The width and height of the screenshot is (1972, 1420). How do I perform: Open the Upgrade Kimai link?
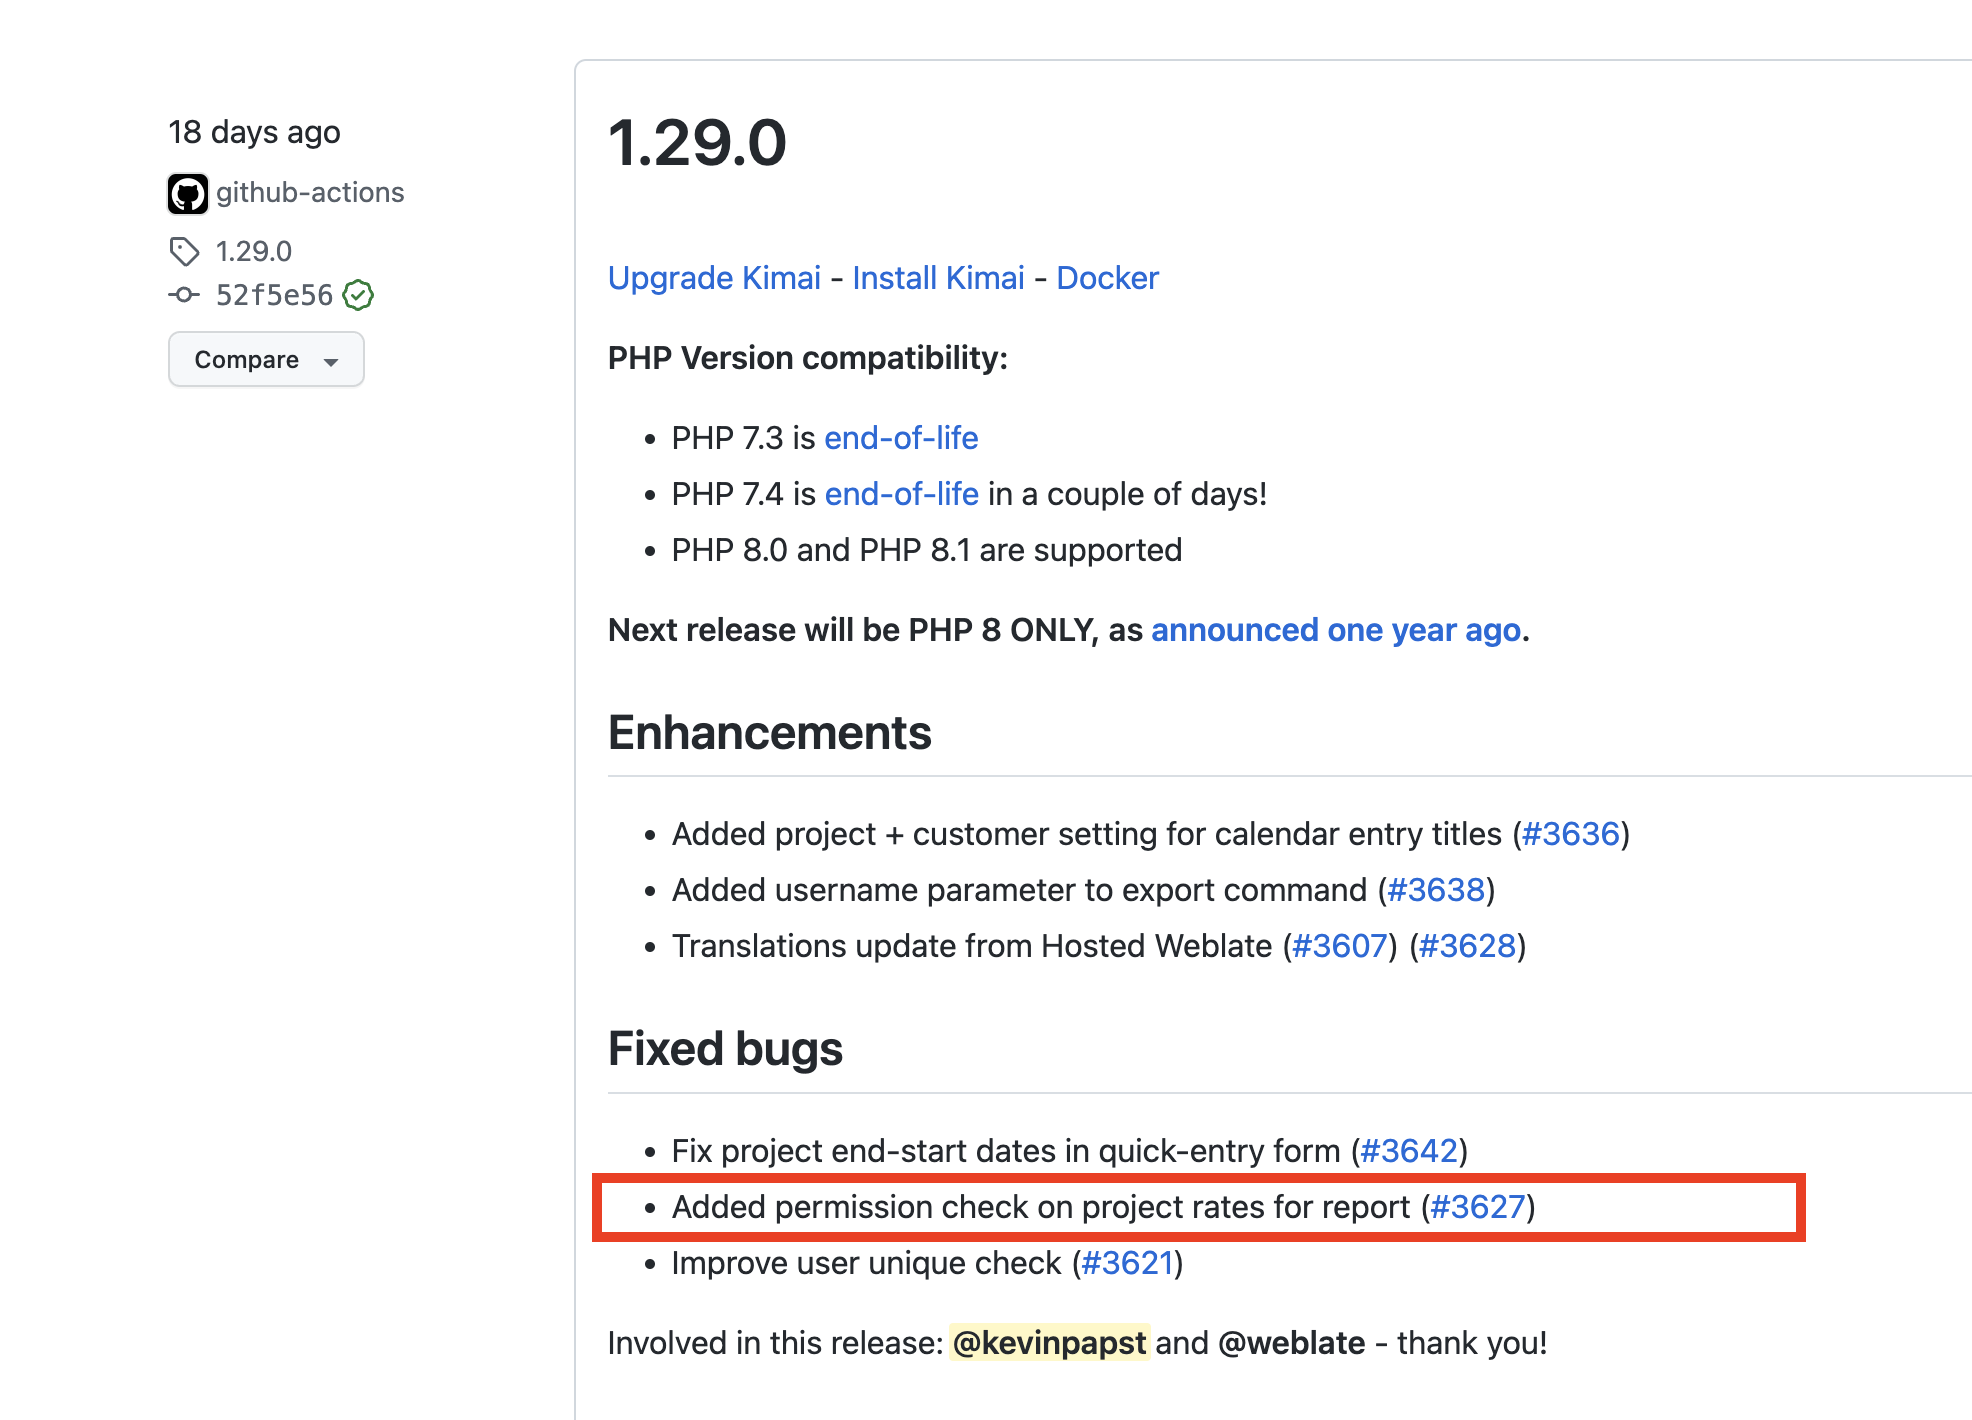coord(714,278)
